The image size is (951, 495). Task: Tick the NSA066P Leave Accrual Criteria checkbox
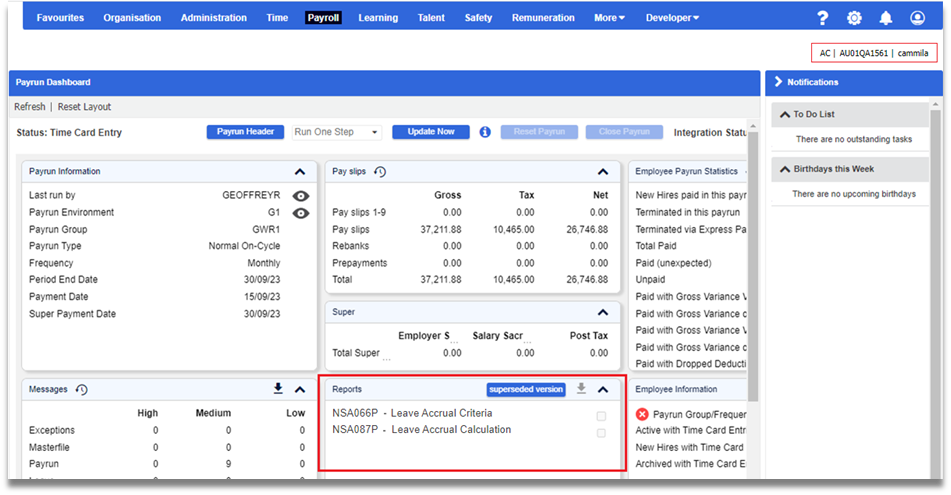coord(601,416)
